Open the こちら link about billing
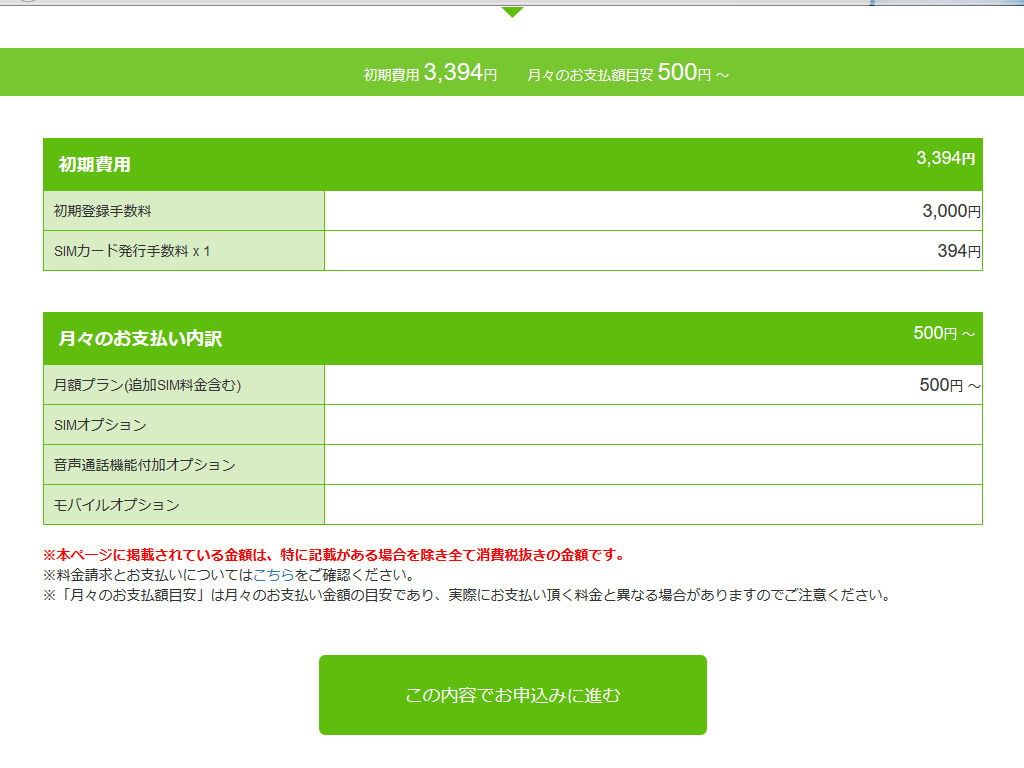This screenshot has width=1024, height=768. (273, 575)
